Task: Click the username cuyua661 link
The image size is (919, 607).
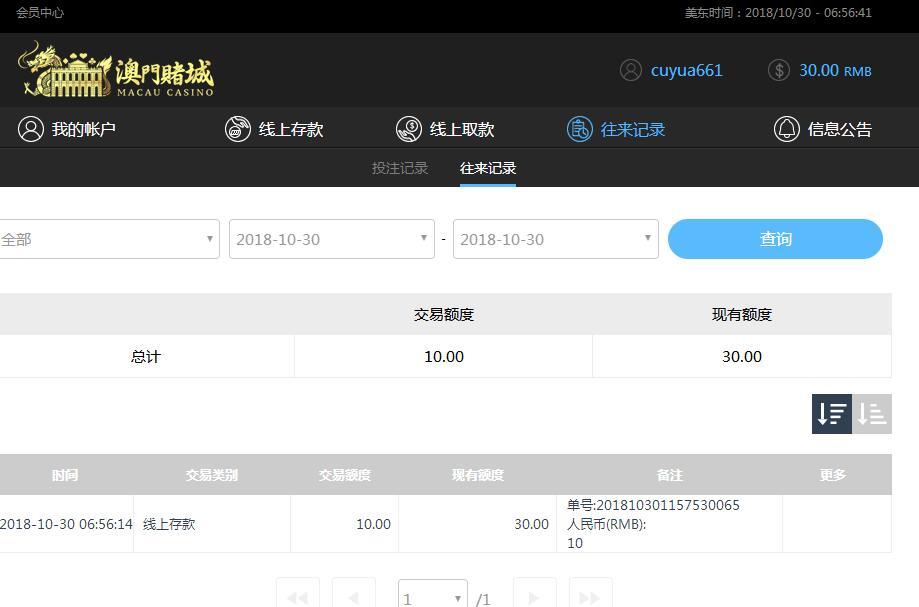Action: click(686, 70)
